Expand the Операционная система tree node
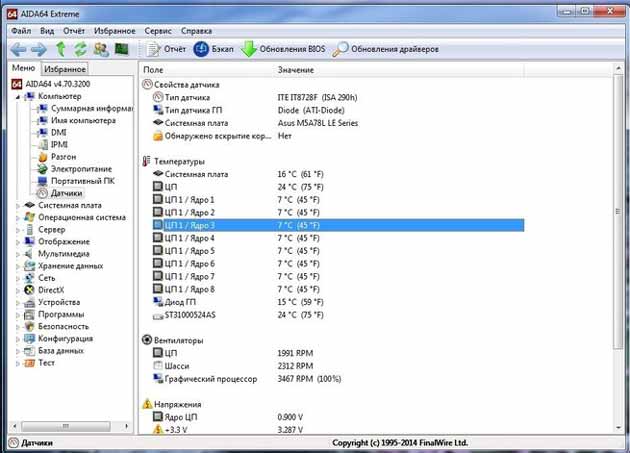Image resolution: width=630 pixels, height=453 pixels. pyautogui.click(x=18, y=218)
